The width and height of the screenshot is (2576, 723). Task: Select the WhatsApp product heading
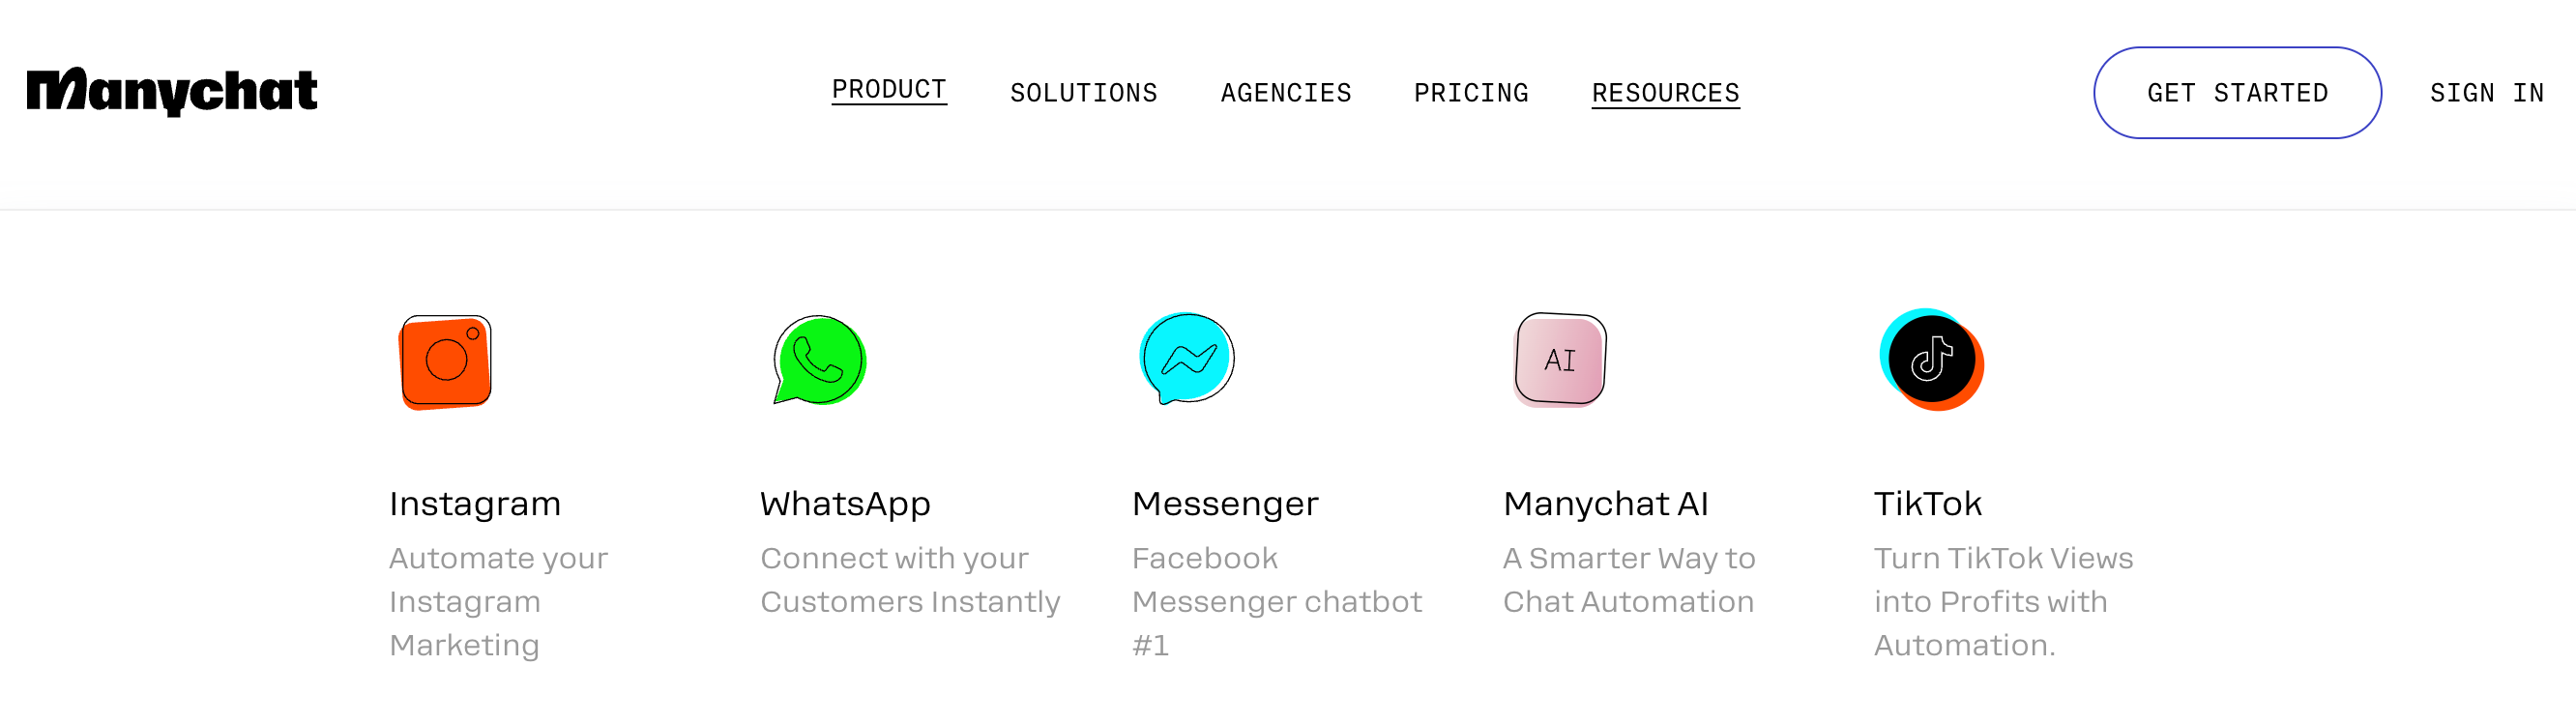point(845,504)
